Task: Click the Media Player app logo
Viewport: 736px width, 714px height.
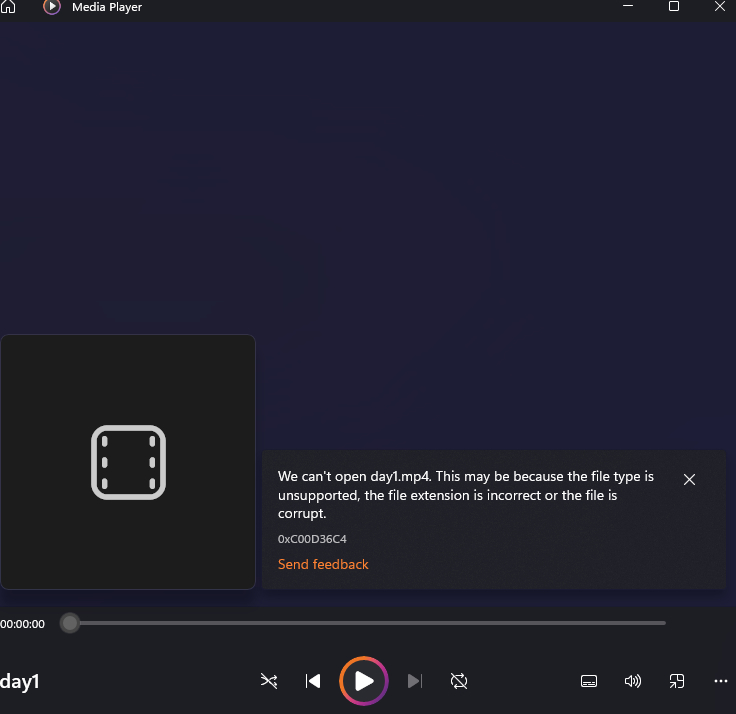Action: [x=52, y=7]
